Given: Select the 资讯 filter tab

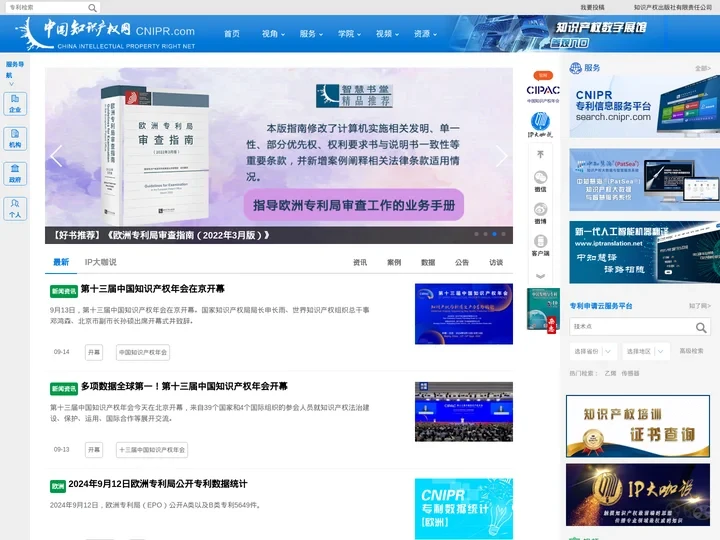Looking at the screenshot, I should [360, 263].
